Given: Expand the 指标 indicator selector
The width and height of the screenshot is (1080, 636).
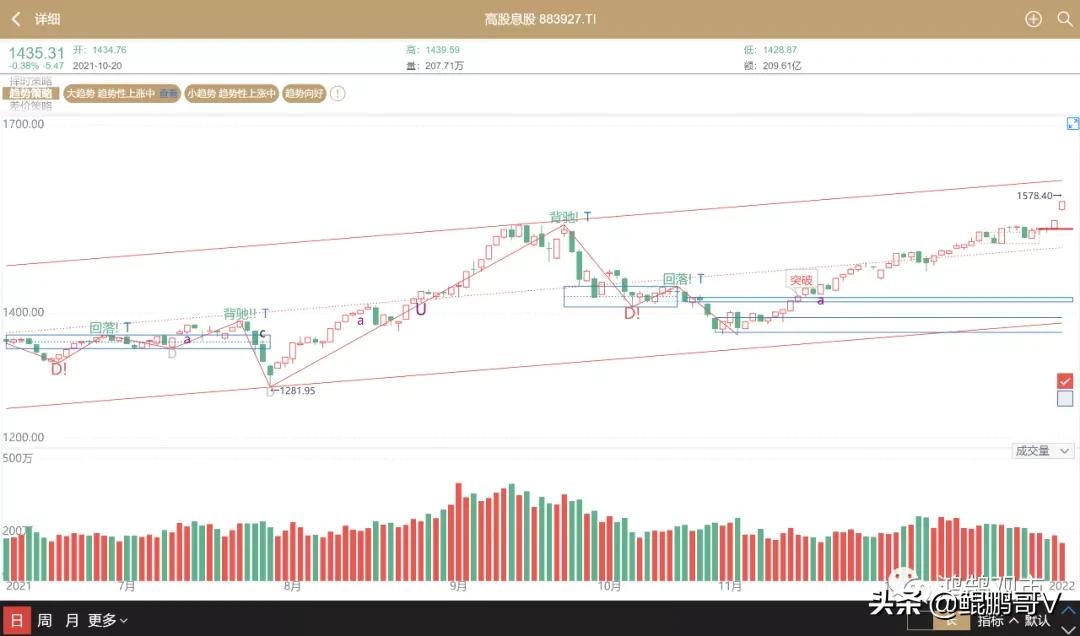Looking at the screenshot, I should coord(994,620).
